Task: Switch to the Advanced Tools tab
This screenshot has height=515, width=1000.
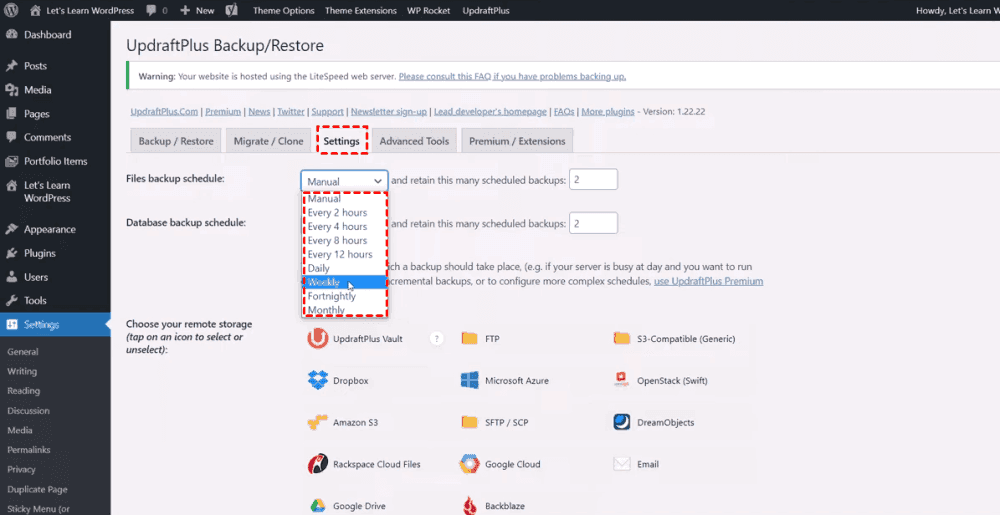Action: point(415,141)
